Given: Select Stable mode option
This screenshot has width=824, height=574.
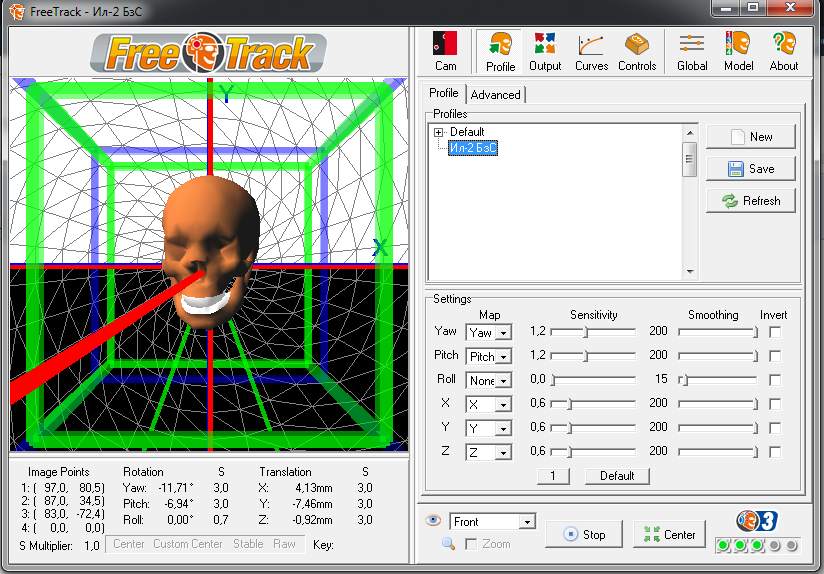Looking at the screenshot, I should [248, 544].
